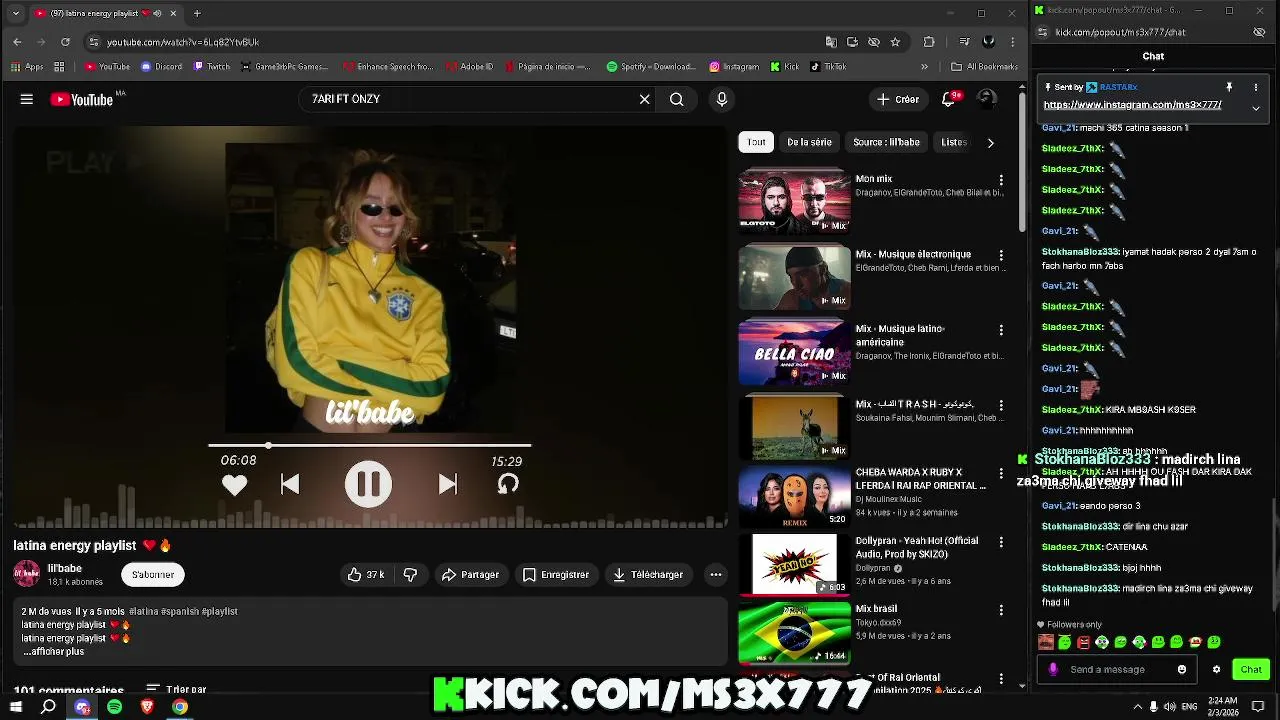Click the progress bar in the video graphic
The width and height of the screenshot is (1280, 720).
pos(369,445)
